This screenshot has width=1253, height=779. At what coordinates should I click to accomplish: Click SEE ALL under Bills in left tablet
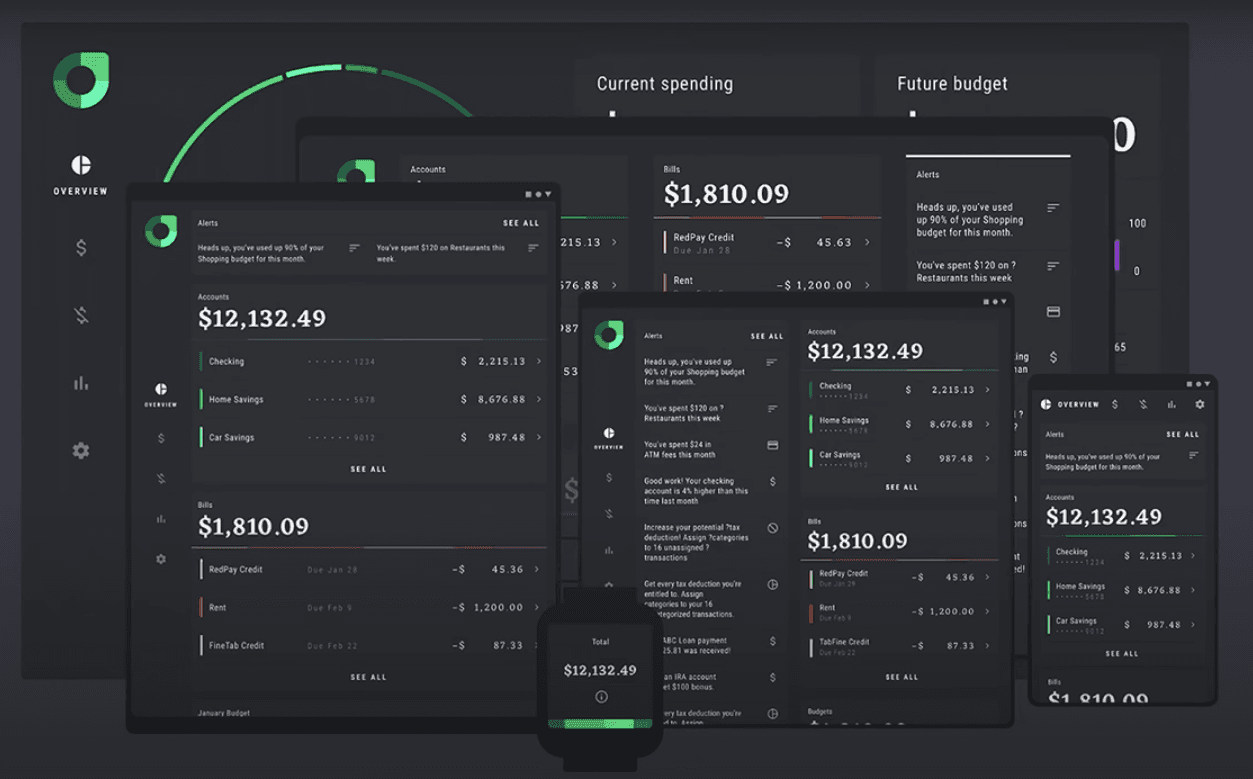tap(368, 677)
